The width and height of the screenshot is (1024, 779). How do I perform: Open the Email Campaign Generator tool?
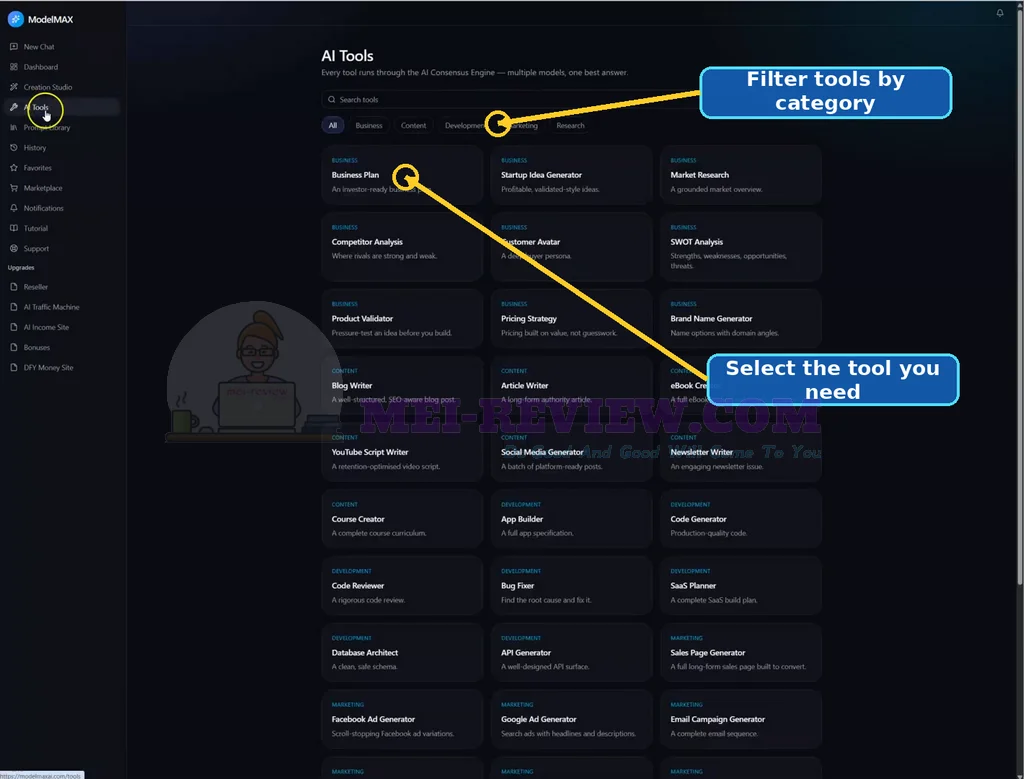[x=741, y=719]
